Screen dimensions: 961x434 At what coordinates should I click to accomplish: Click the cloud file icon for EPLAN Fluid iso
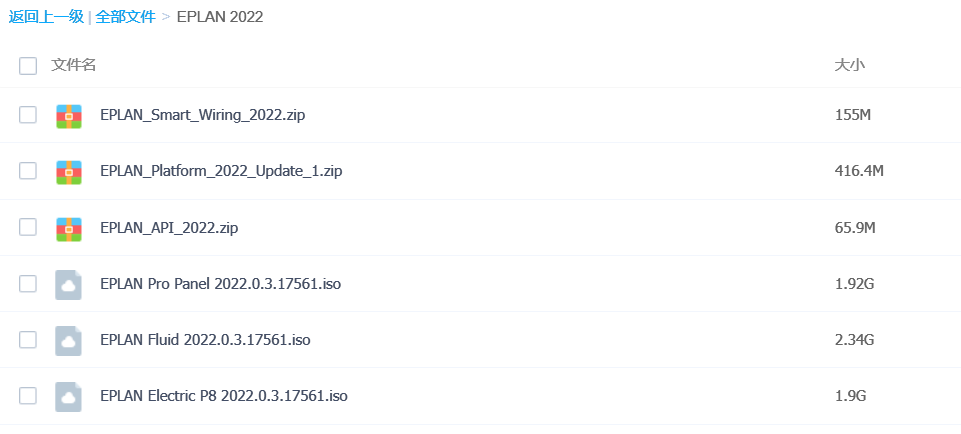click(68, 340)
